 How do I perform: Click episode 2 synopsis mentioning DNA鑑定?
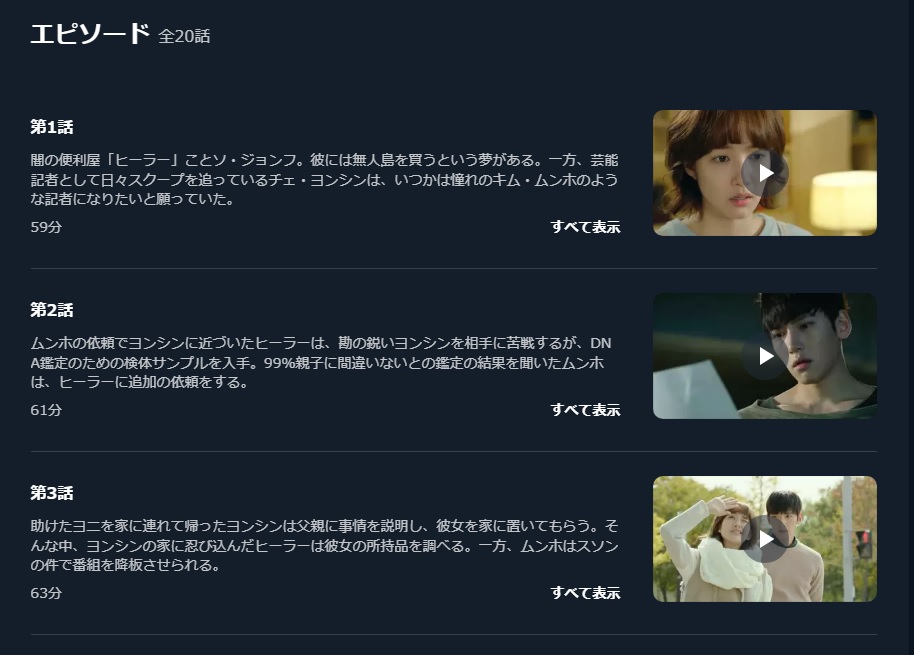[321, 362]
